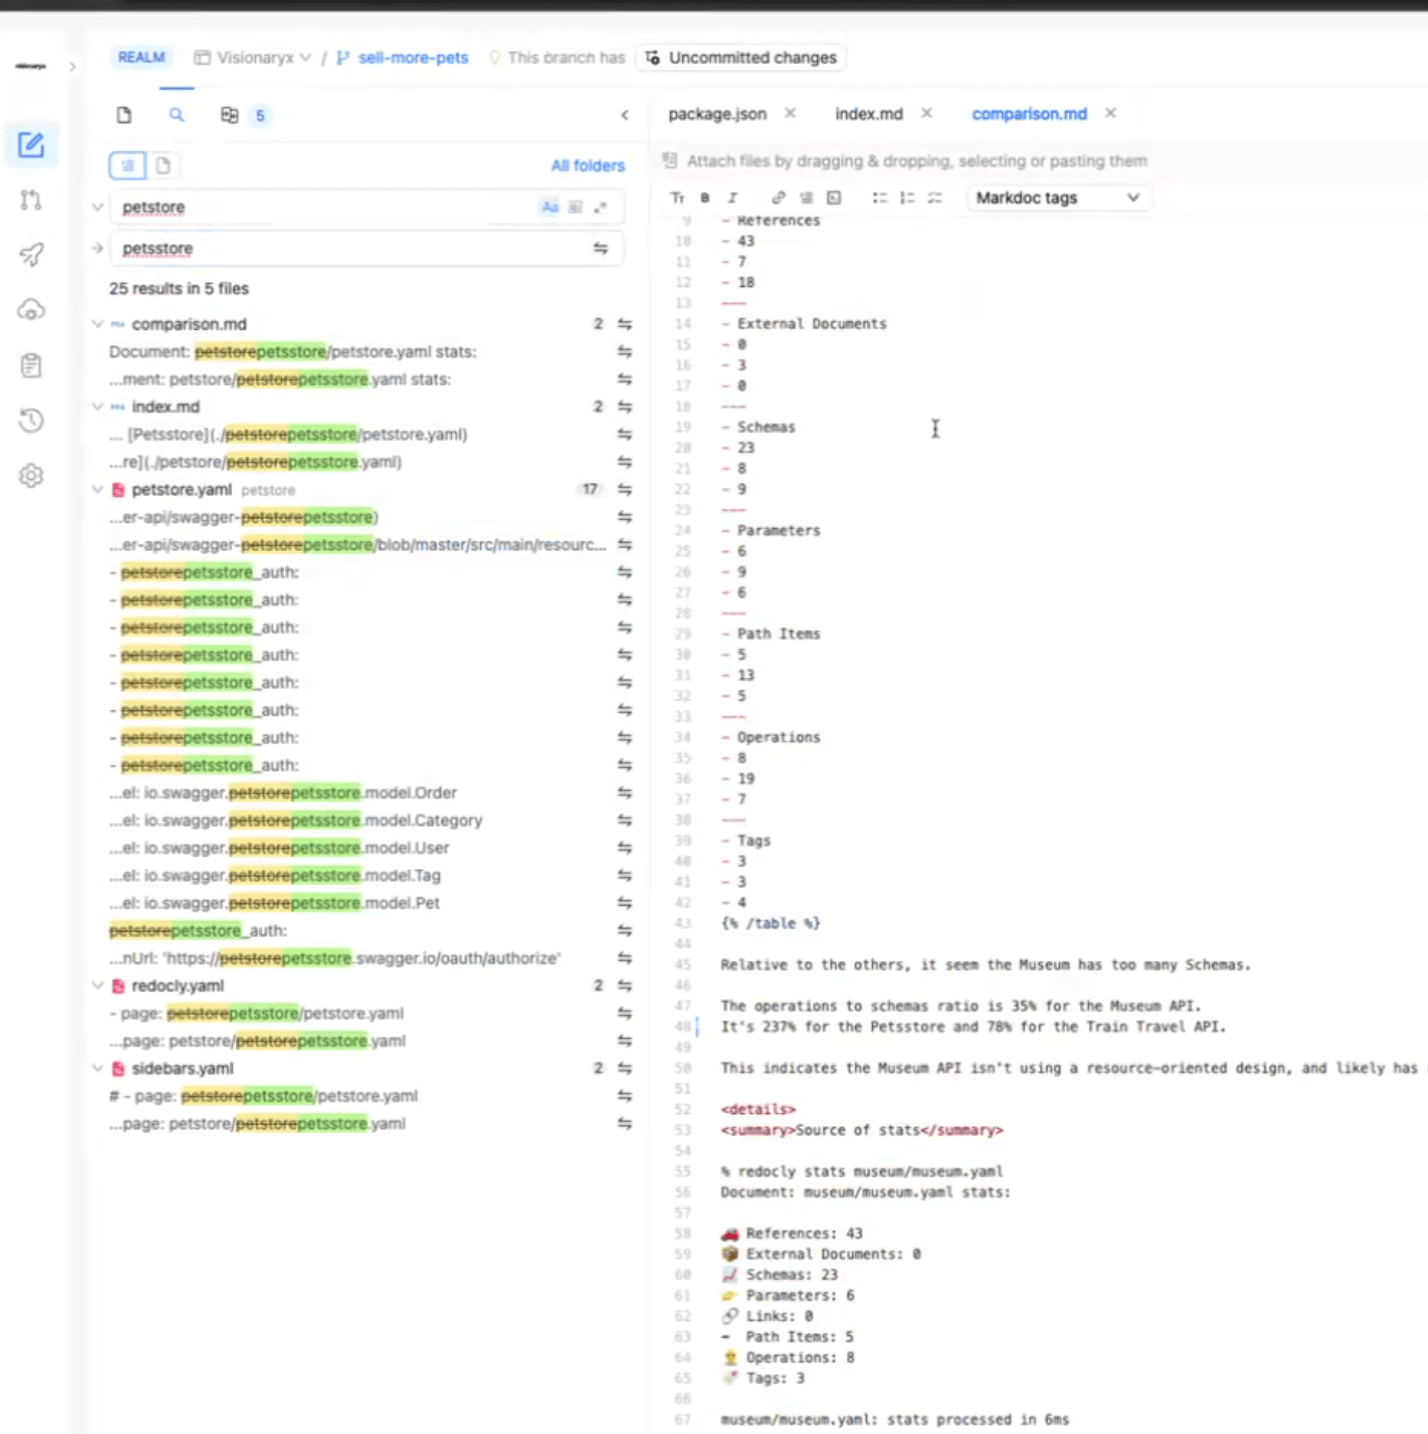This screenshot has height=1434, width=1428.
Task: Collapse the petstore.yaml search results group
Action: coord(97,490)
